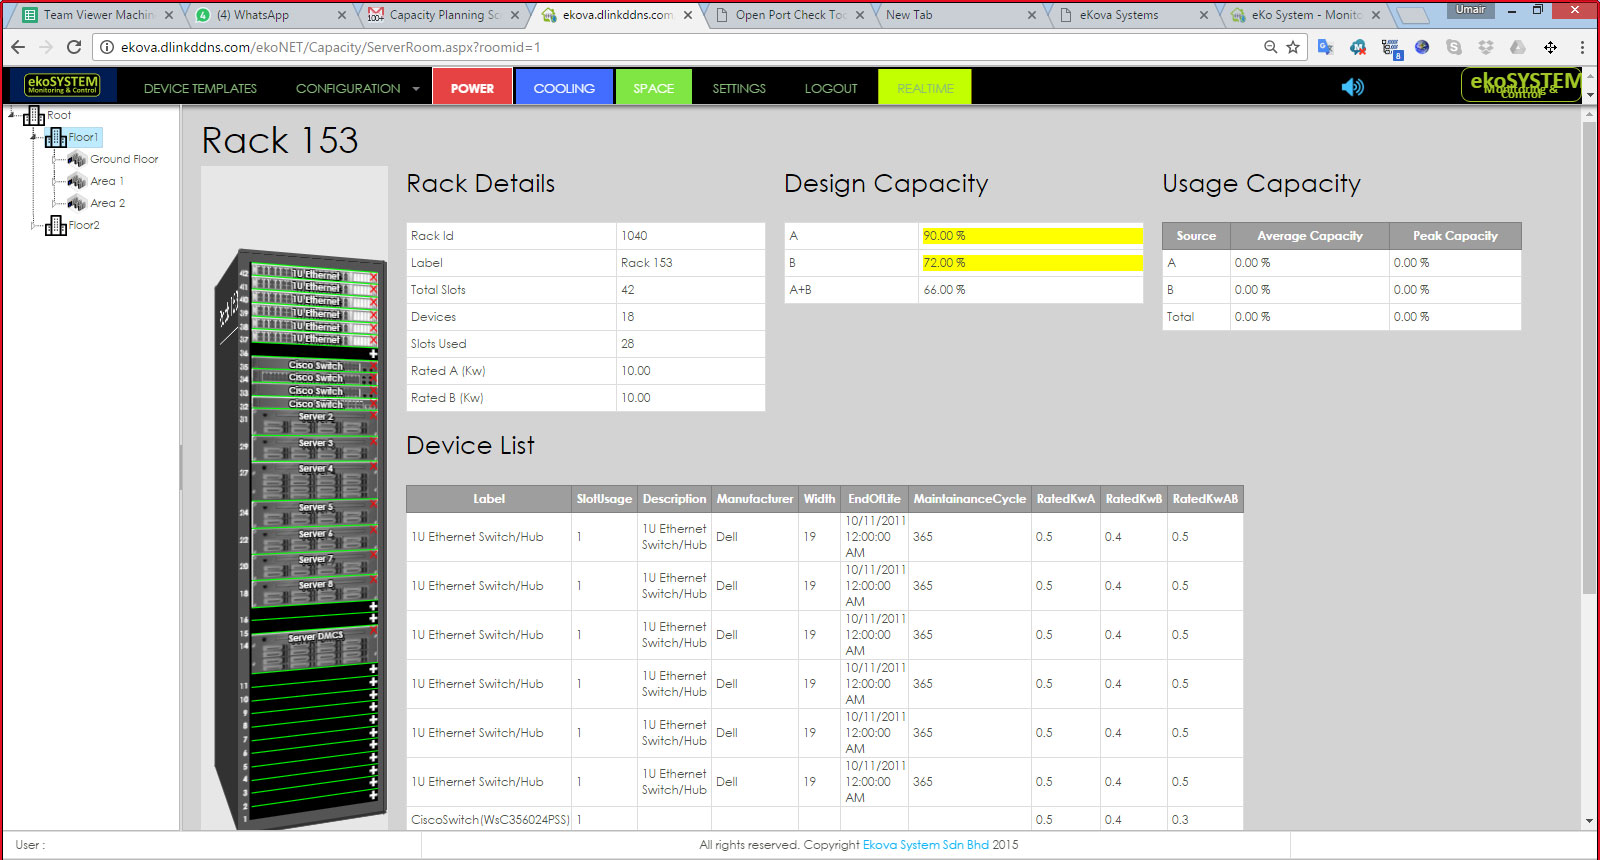Click the Google Drive extension icon
The height and width of the screenshot is (860, 1600).
[1518, 47]
